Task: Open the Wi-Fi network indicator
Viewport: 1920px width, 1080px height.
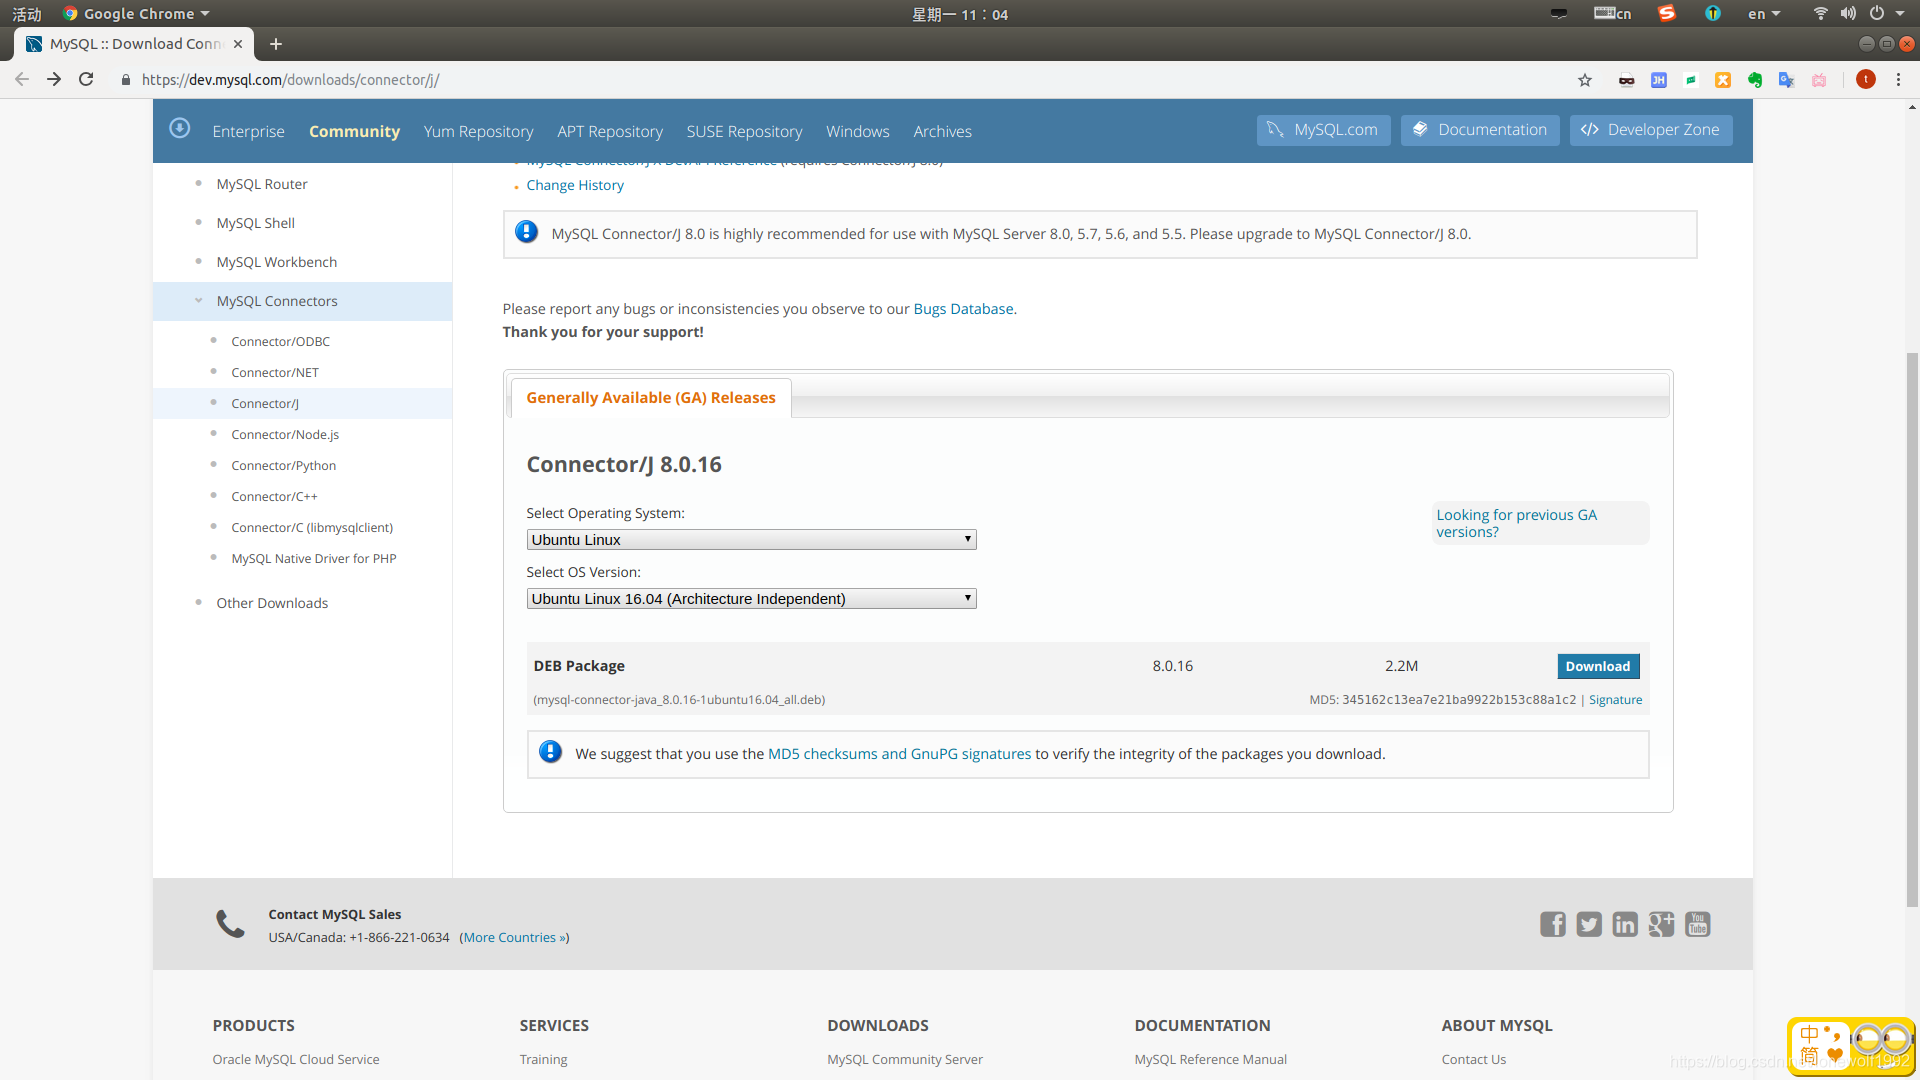Action: (x=1820, y=13)
